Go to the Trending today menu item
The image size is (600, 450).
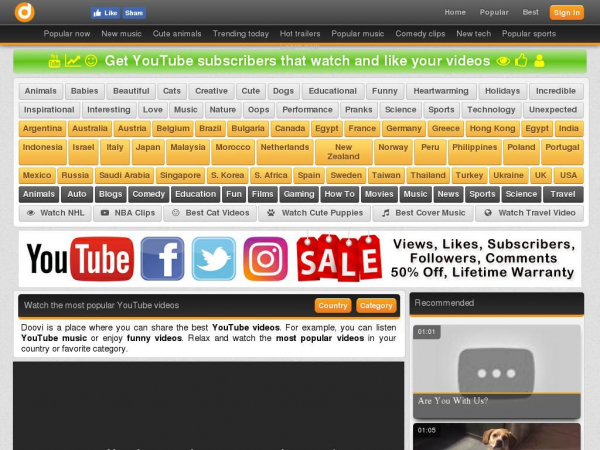coord(241,33)
